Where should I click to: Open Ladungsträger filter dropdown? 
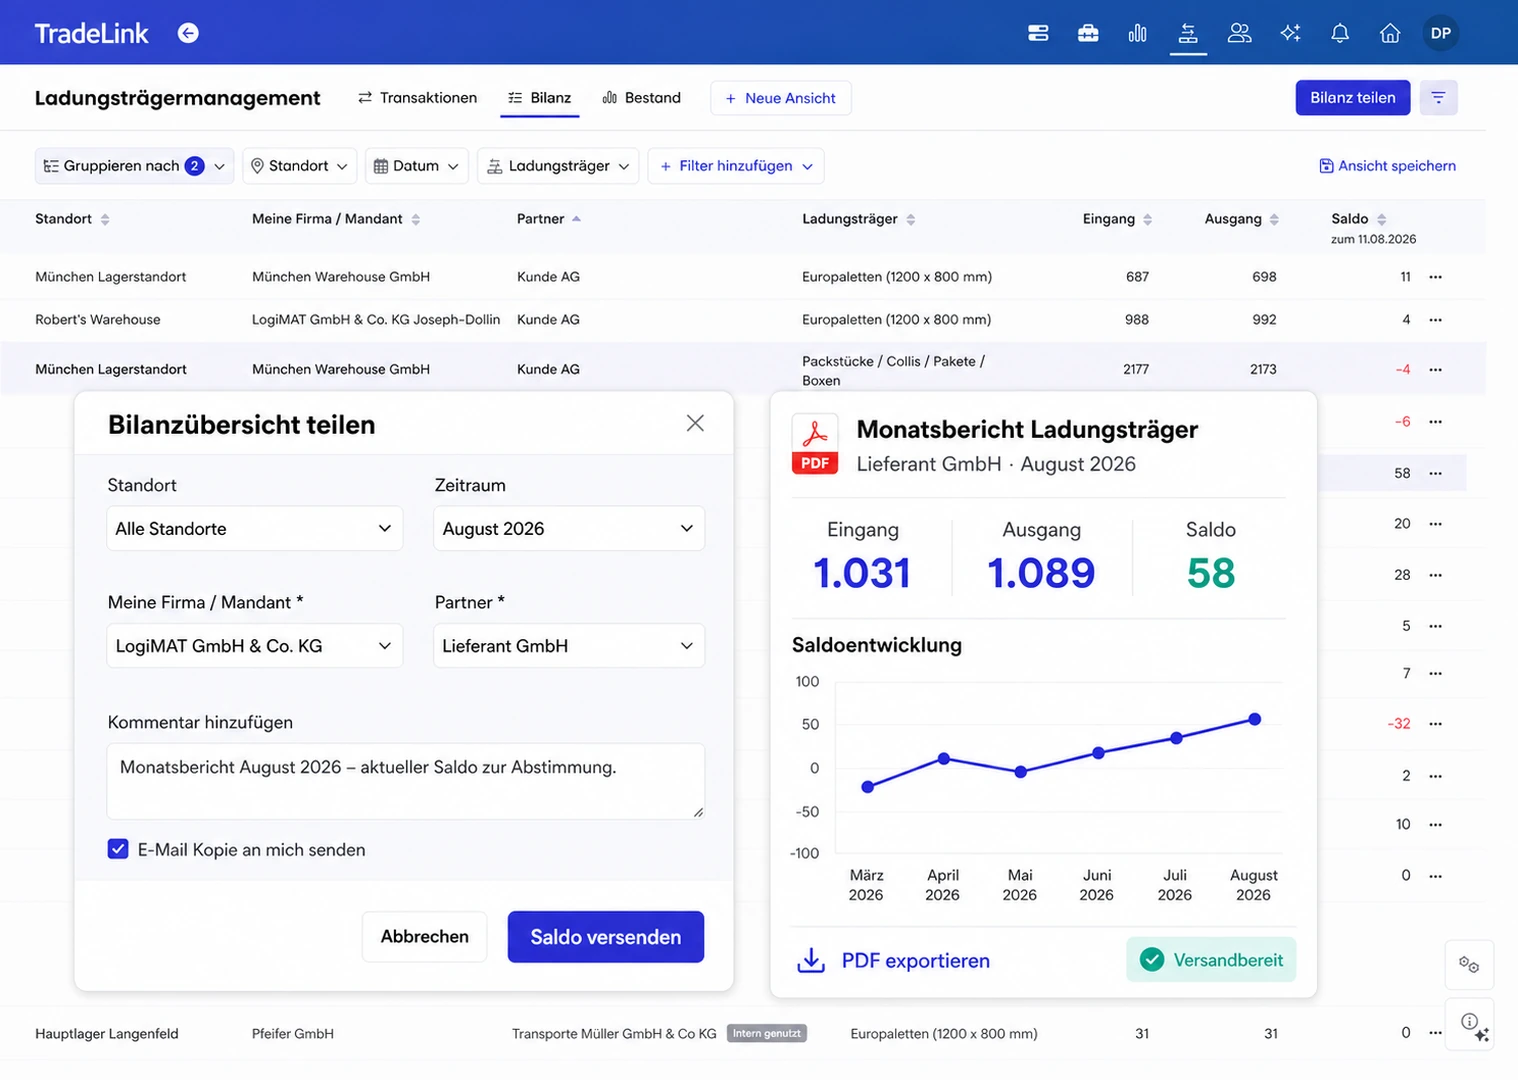tap(558, 166)
